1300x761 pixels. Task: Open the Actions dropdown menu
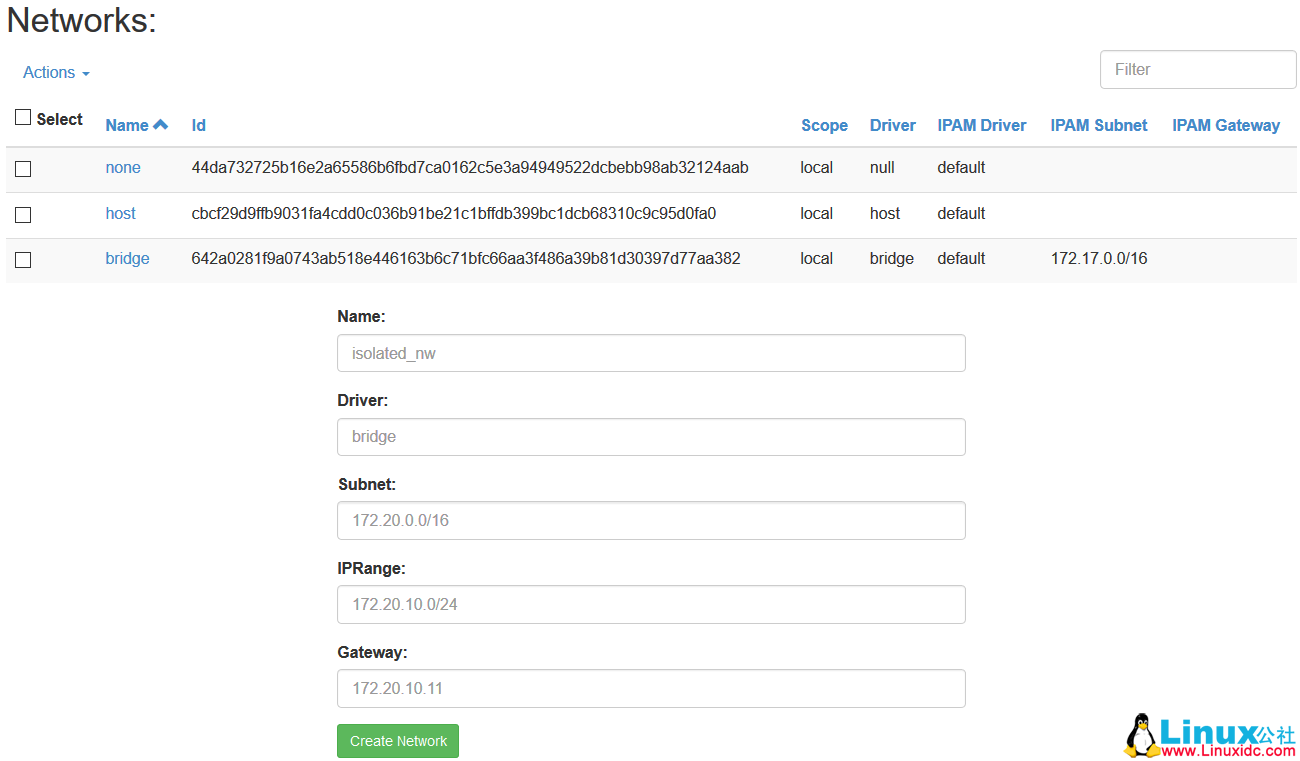(55, 72)
